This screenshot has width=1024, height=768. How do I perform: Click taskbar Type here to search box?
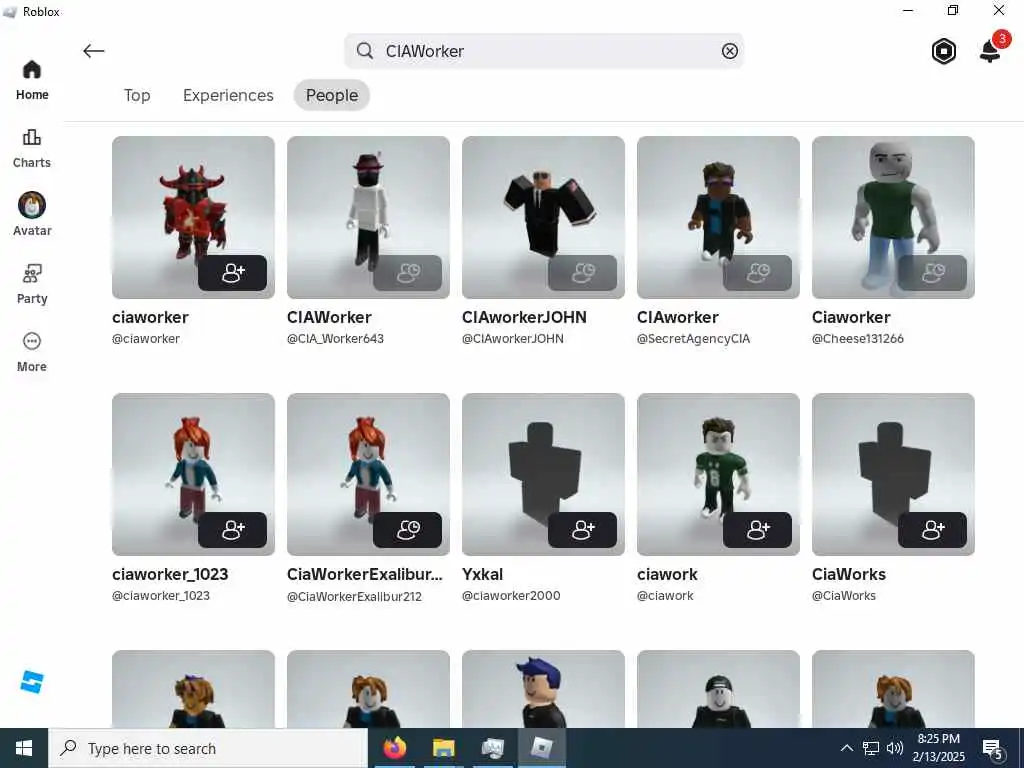click(x=208, y=748)
